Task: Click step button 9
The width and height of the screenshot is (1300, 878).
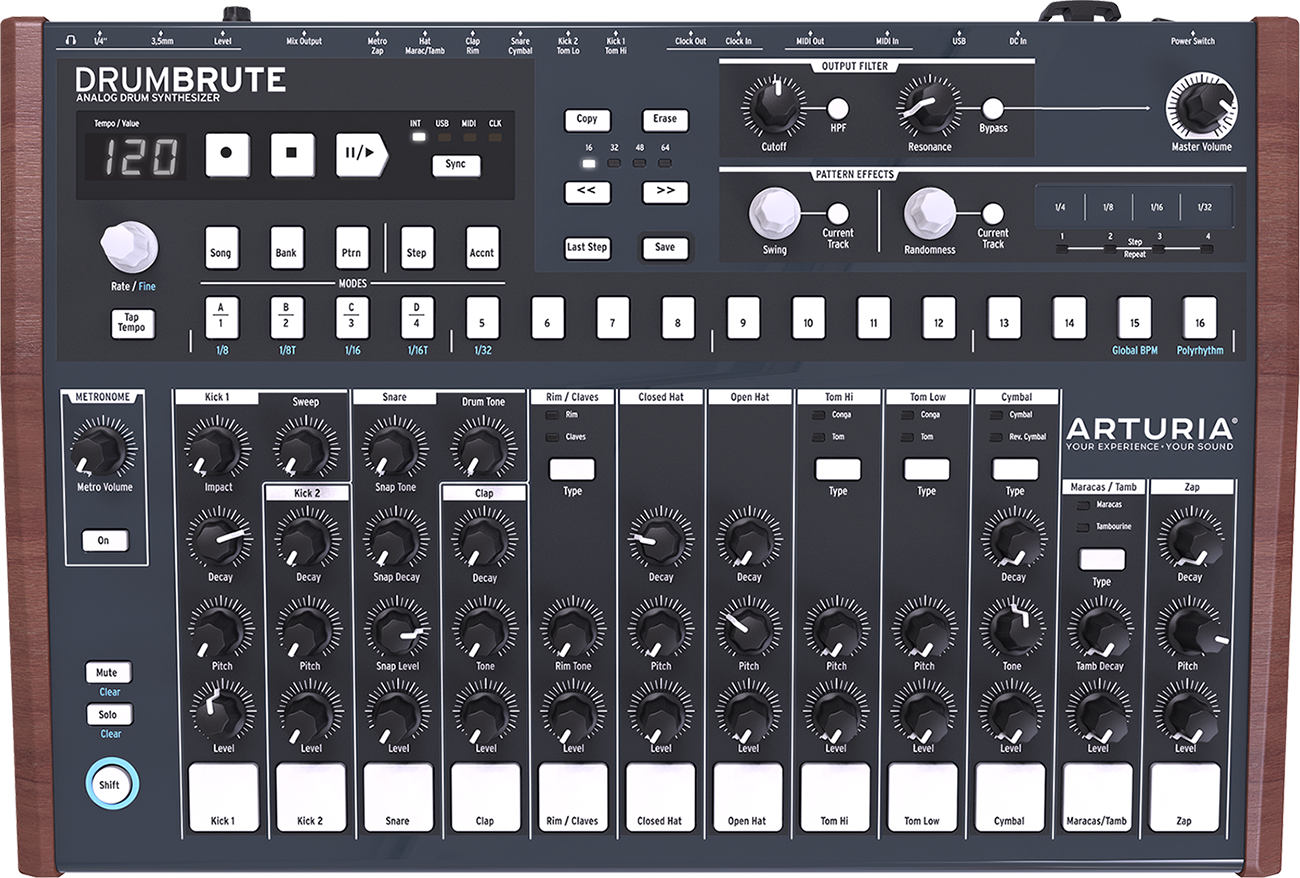Action: coord(743,318)
